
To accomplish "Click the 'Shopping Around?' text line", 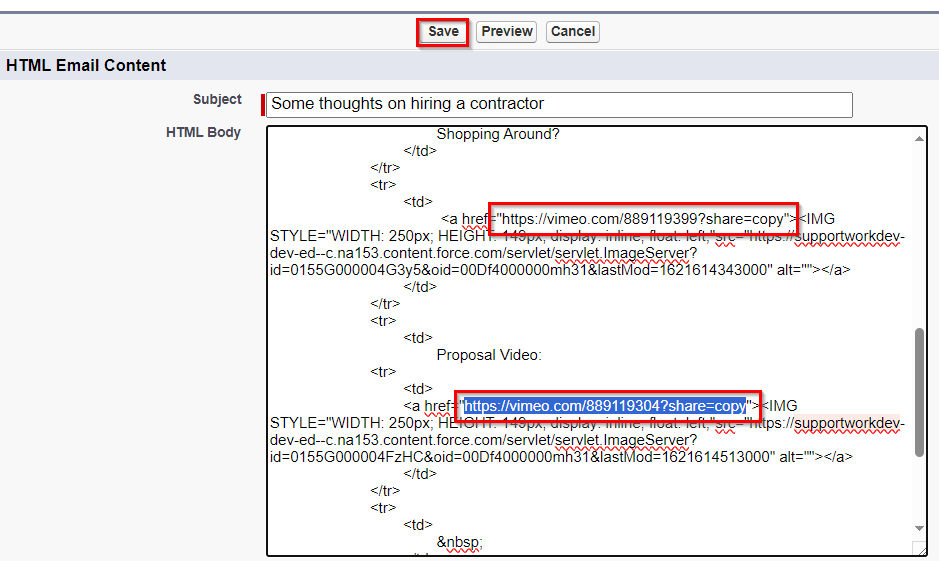I will click(x=498, y=134).
